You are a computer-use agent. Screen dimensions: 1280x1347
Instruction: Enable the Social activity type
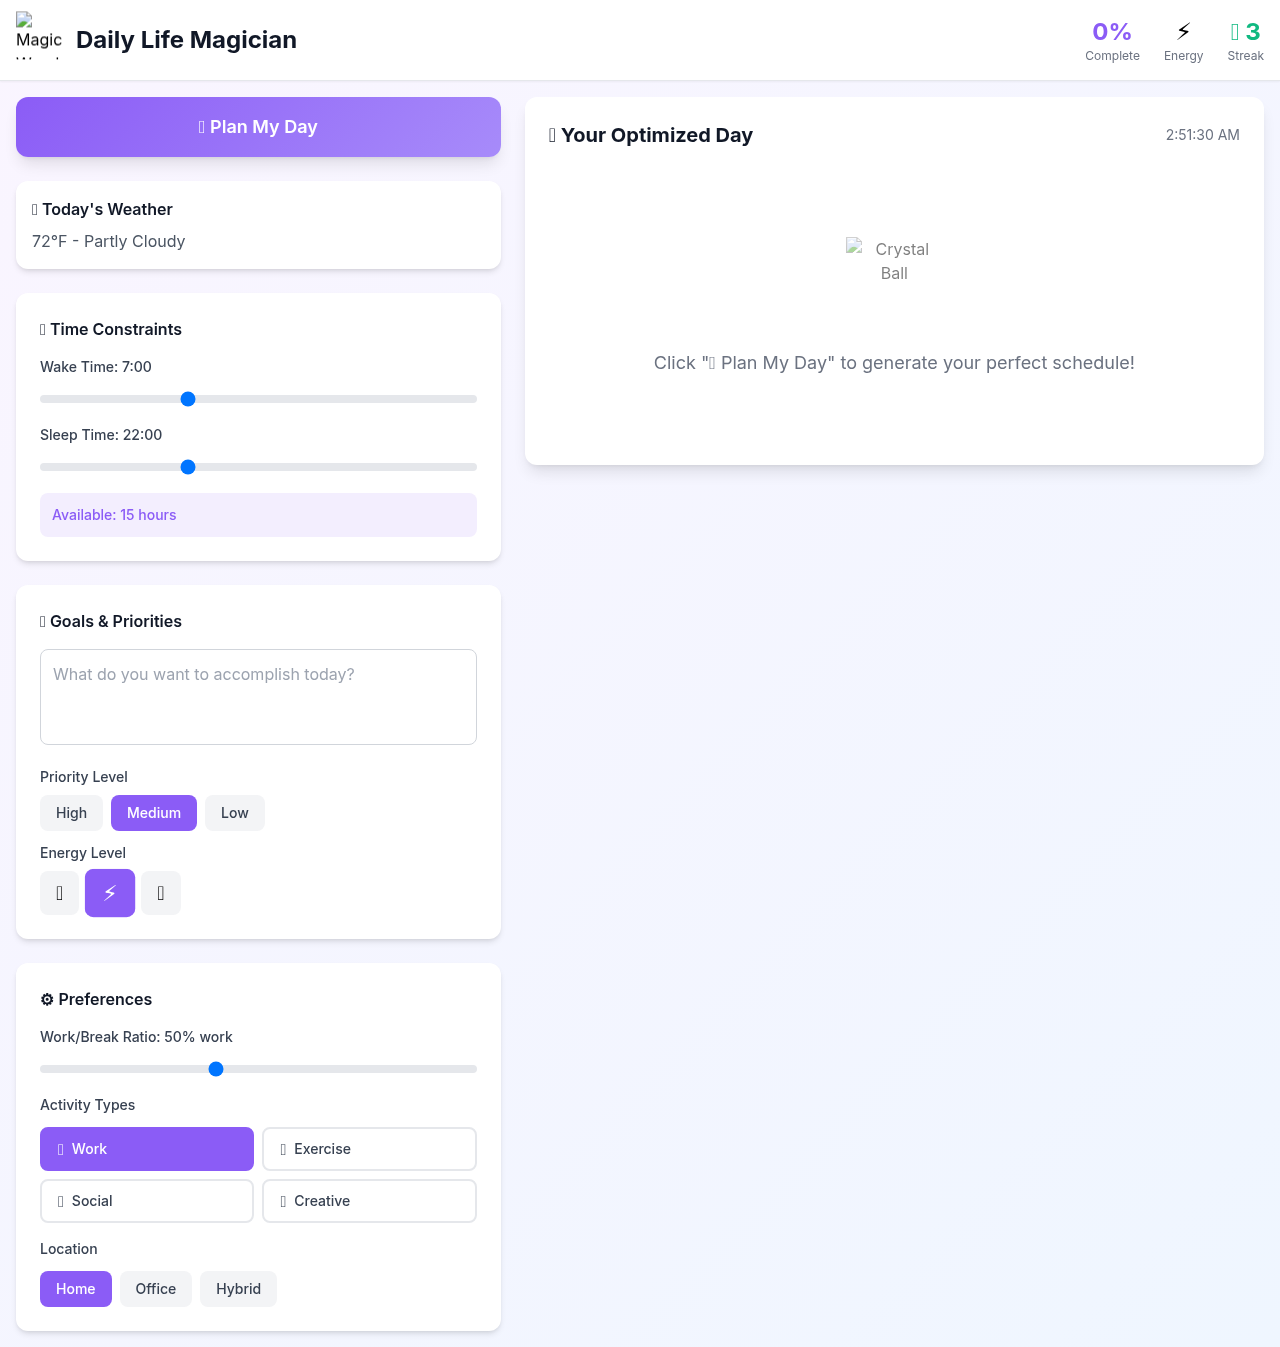tap(146, 1201)
